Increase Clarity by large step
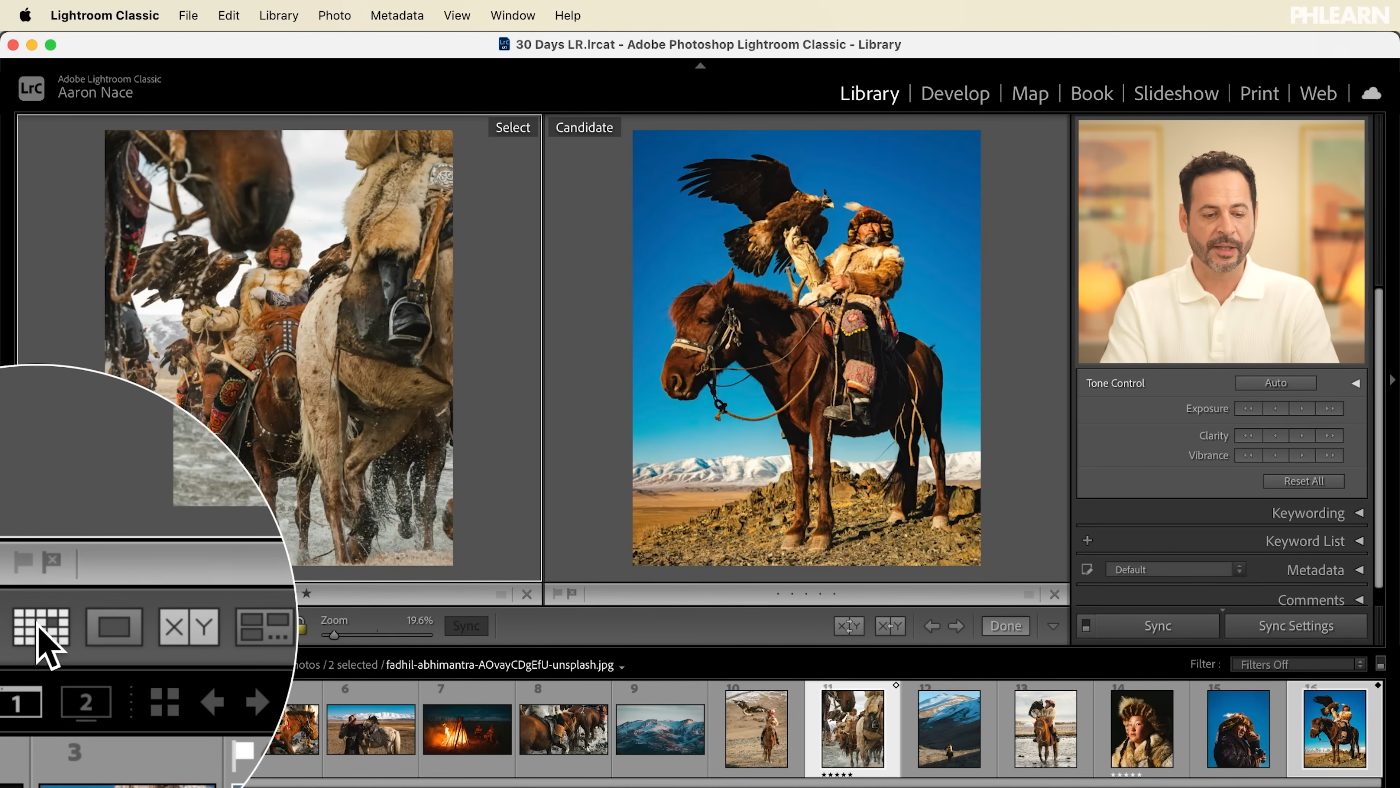Image resolution: width=1400 pixels, height=788 pixels. [1329, 436]
